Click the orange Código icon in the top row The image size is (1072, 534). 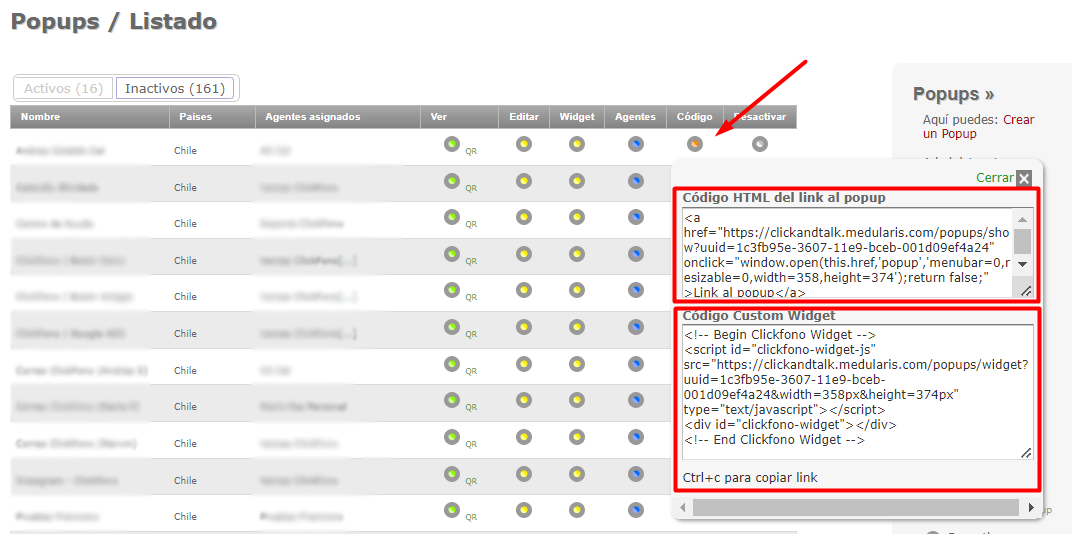point(695,144)
